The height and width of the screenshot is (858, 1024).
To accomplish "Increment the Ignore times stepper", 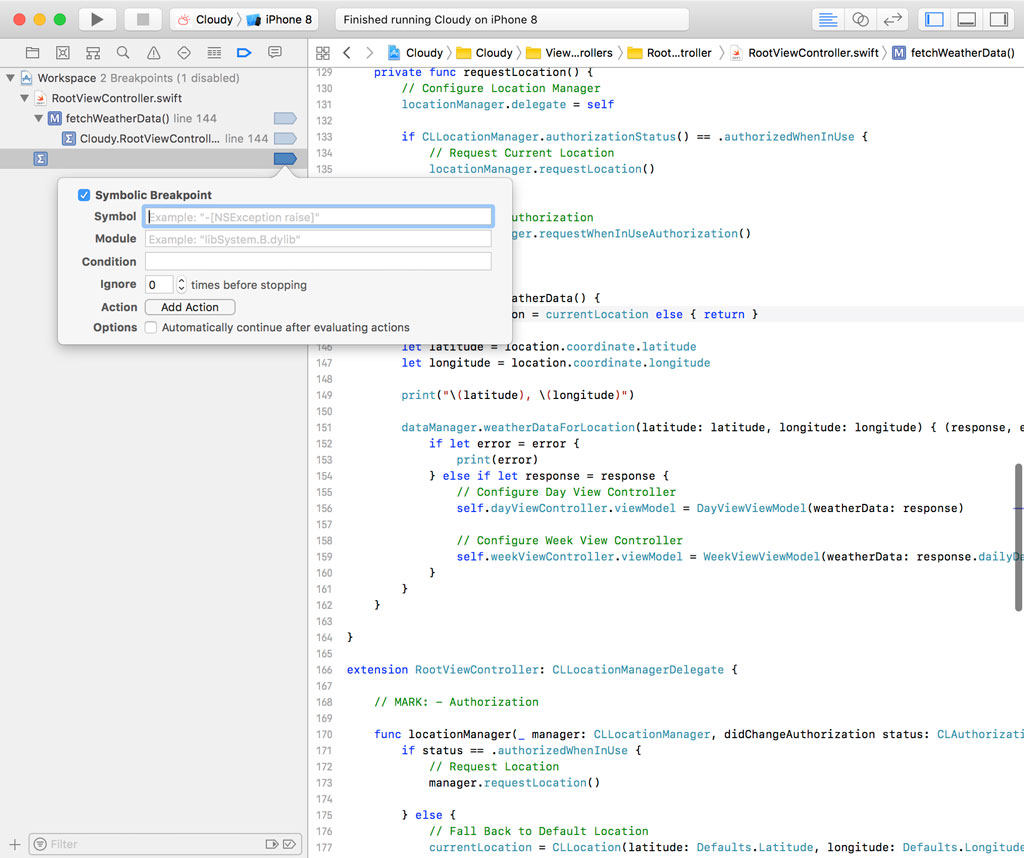I will click(x=180, y=280).
